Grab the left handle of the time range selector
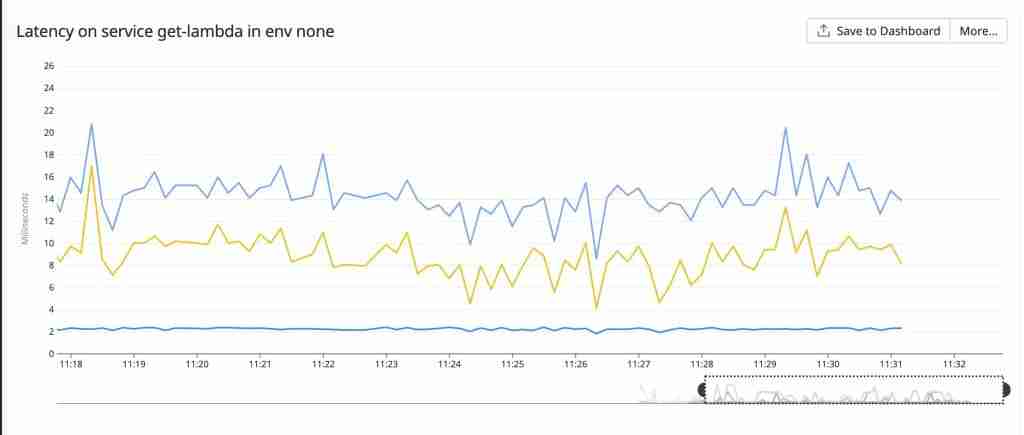The image size is (1024, 435). click(701, 389)
